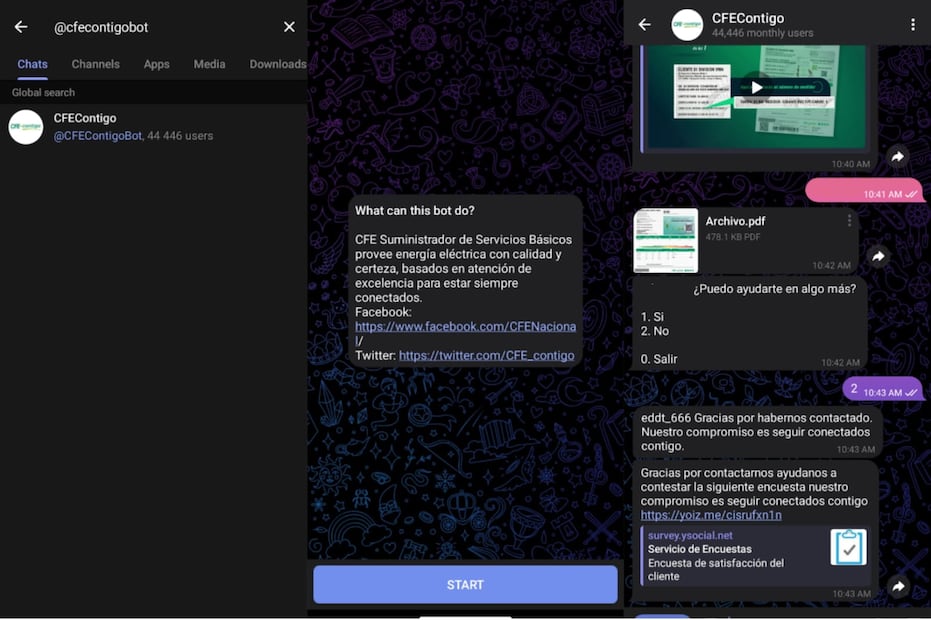
Task: Forward the video message
Action: (897, 157)
